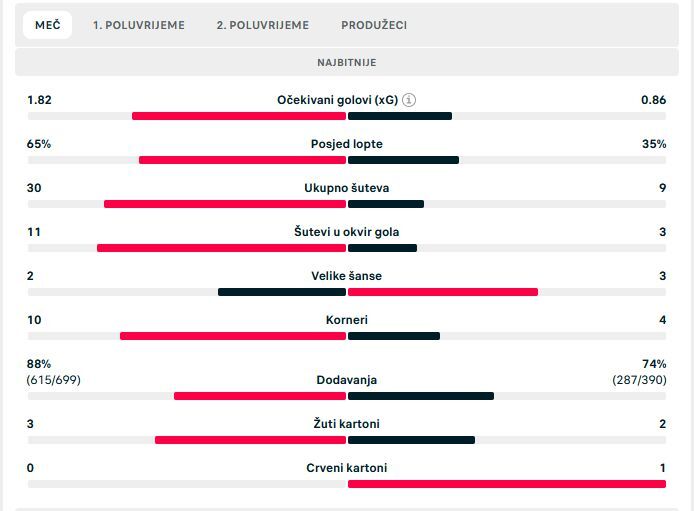Click the Žuti kartoni red bar

250,440
